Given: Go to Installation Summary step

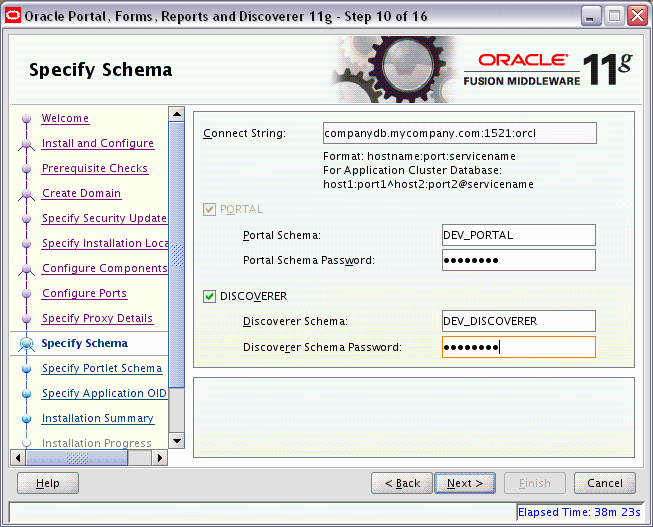Looking at the screenshot, I should 98,418.
